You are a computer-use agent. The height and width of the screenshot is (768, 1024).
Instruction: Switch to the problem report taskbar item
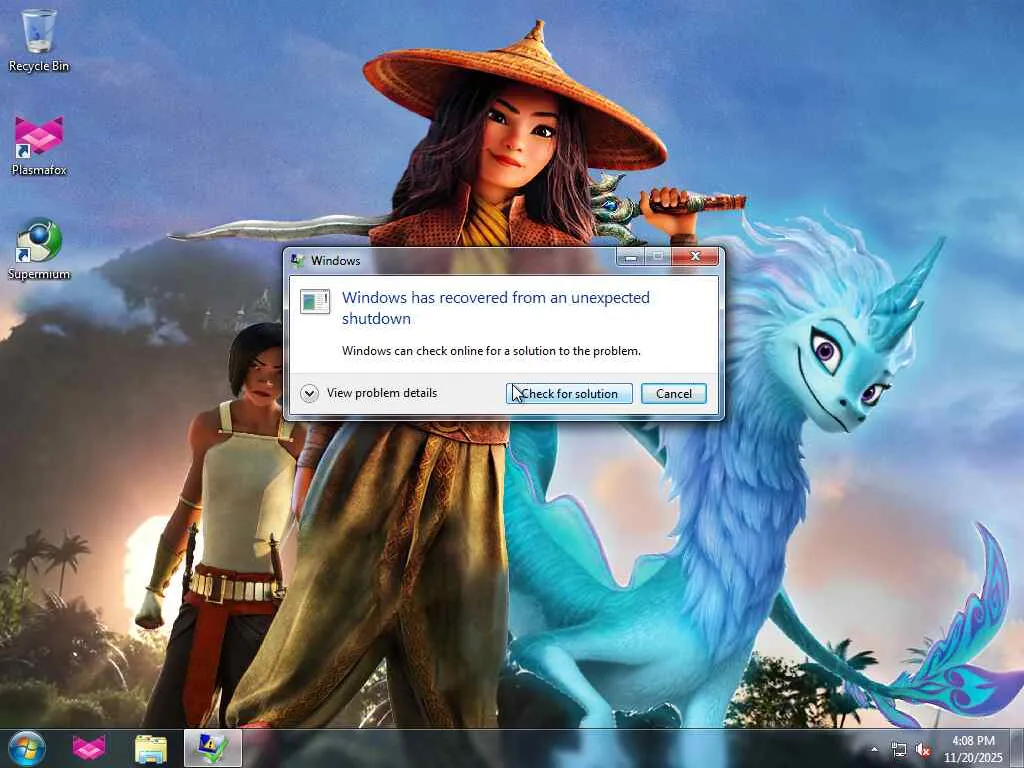tap(213, 748)
